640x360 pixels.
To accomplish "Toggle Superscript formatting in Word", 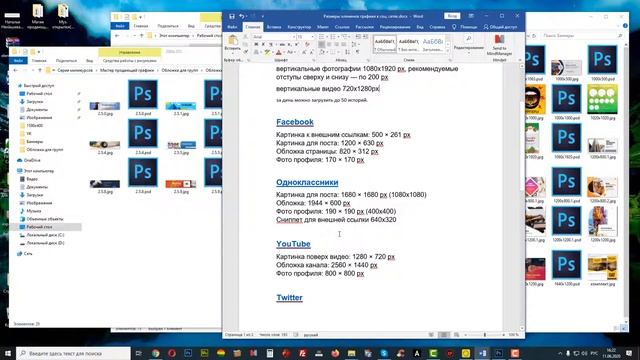I will tap(297, 44).
